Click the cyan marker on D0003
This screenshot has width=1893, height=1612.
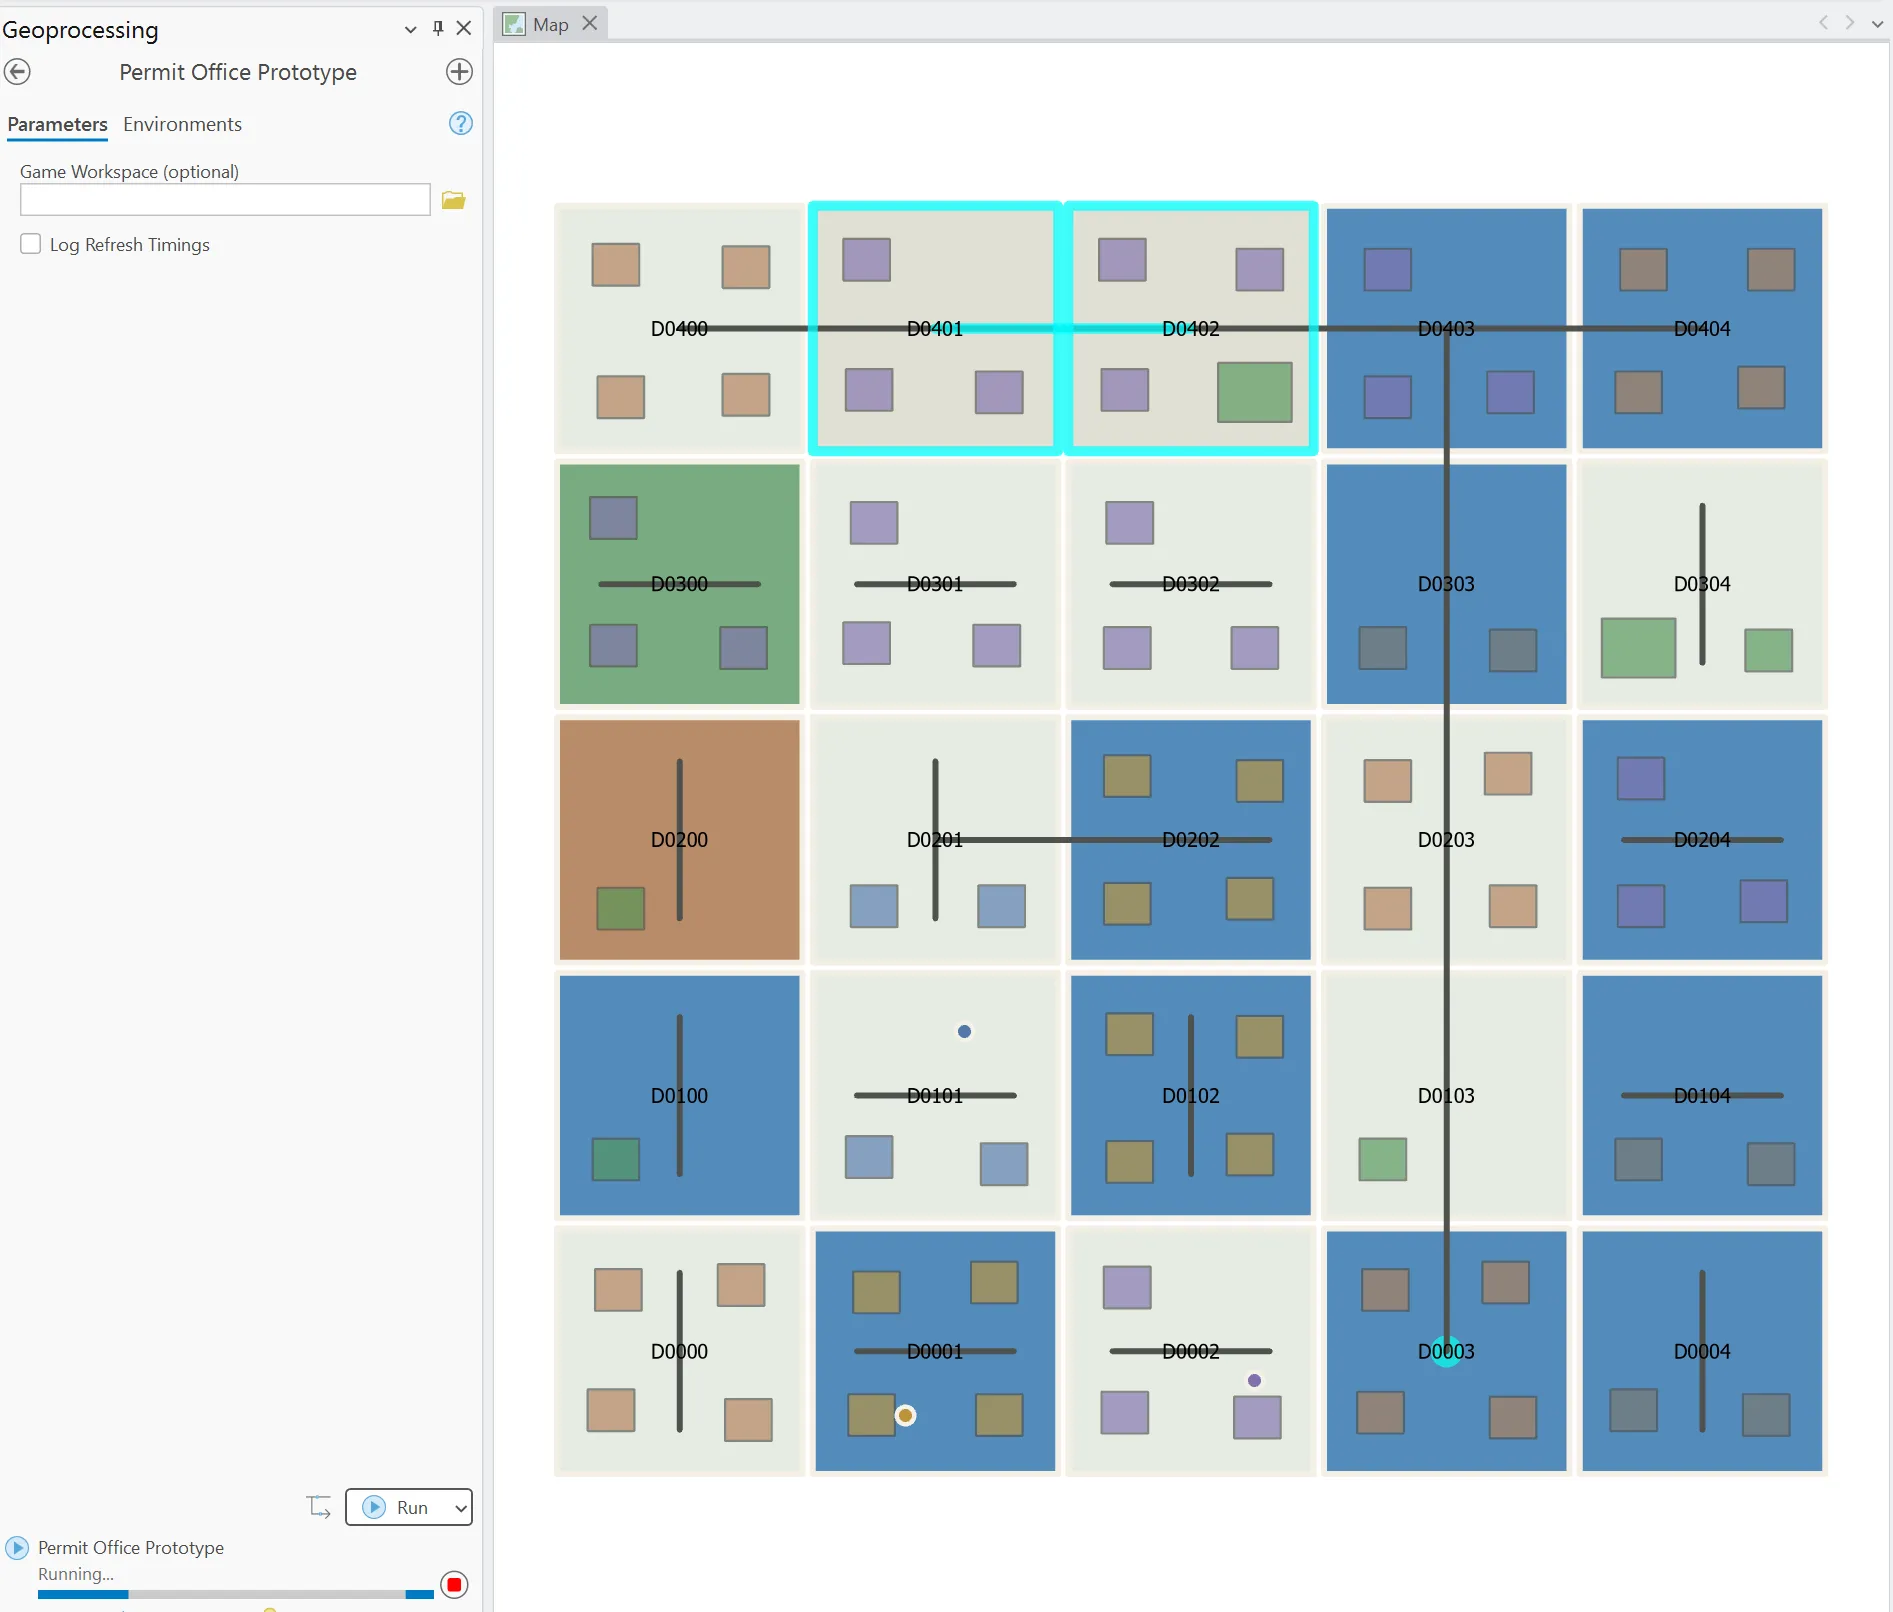click(x=1446, y=1351)
